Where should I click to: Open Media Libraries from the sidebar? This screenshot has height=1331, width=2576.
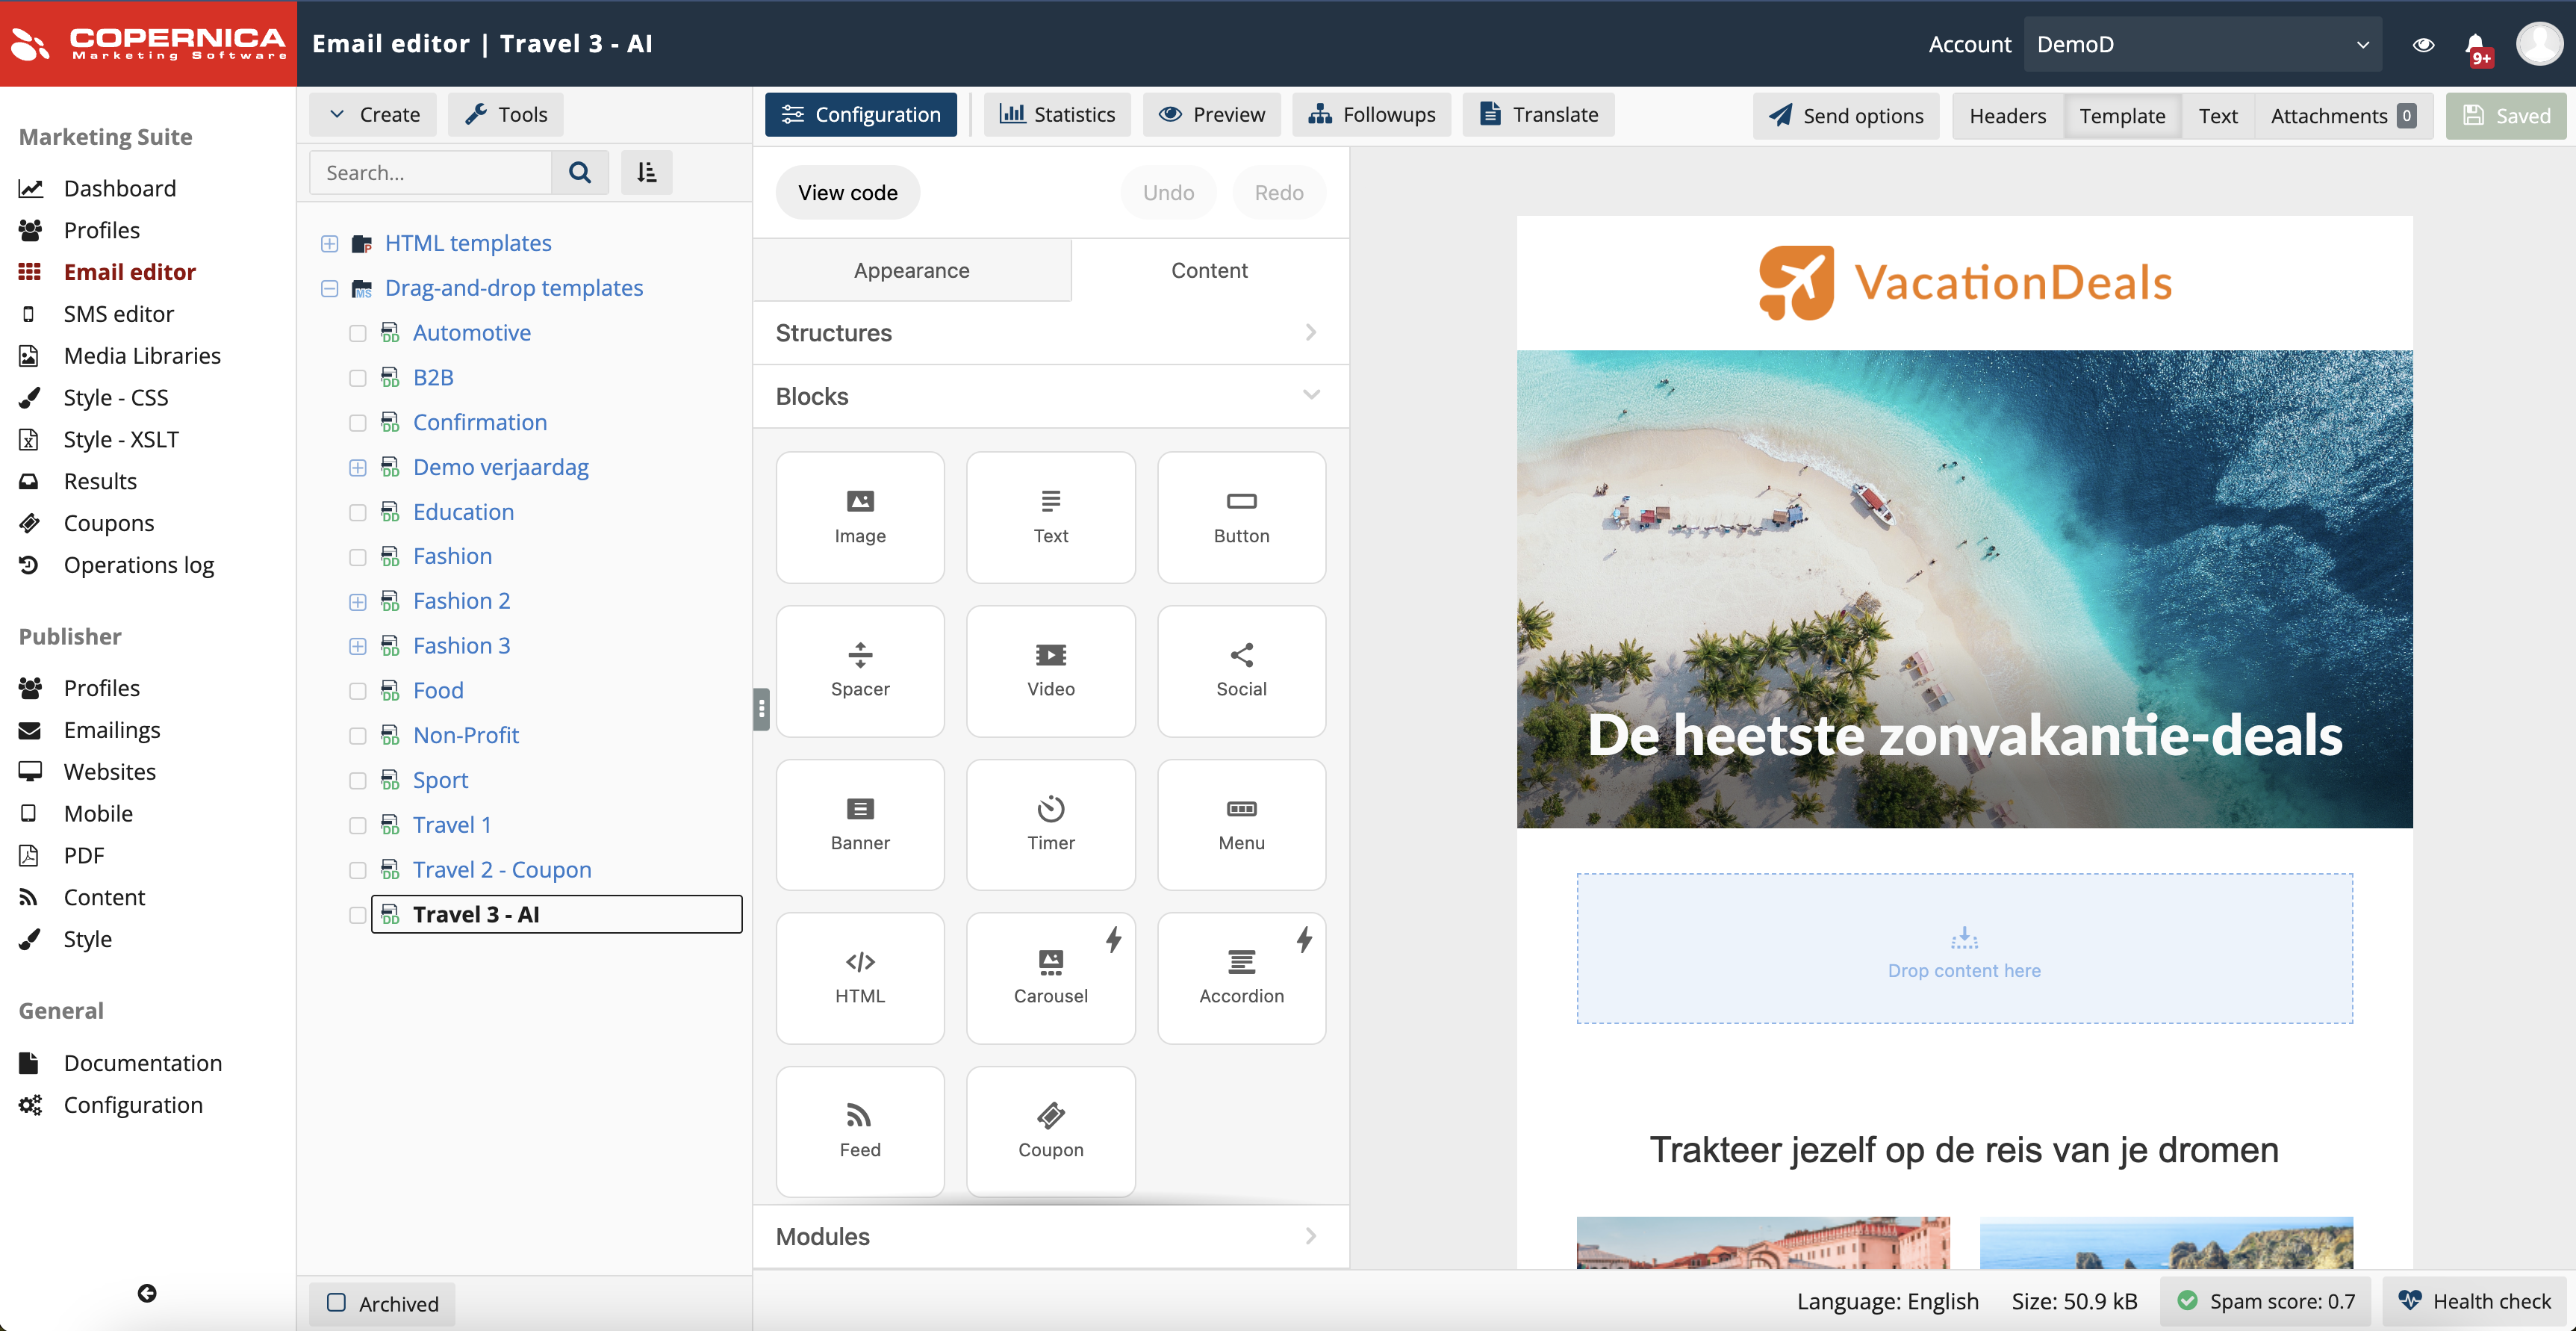(142, 355)
